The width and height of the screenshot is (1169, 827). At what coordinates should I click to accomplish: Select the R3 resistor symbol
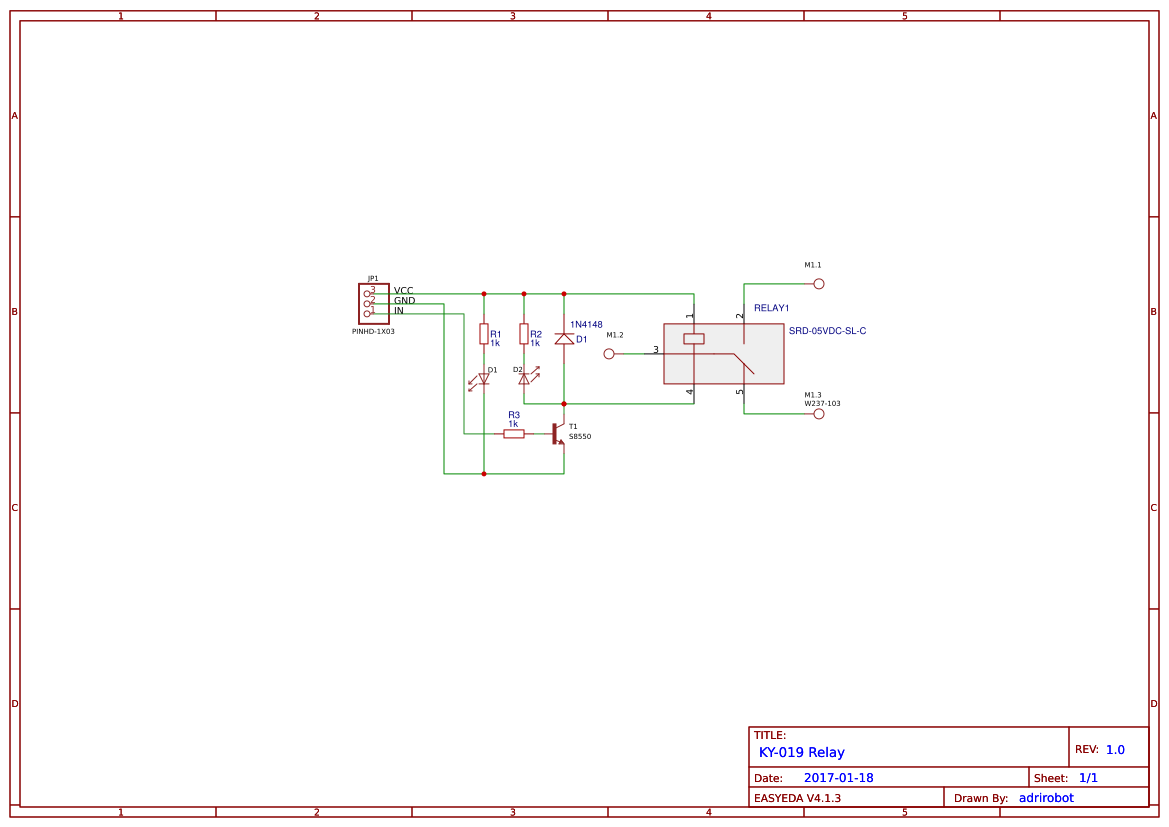[514, 434]
